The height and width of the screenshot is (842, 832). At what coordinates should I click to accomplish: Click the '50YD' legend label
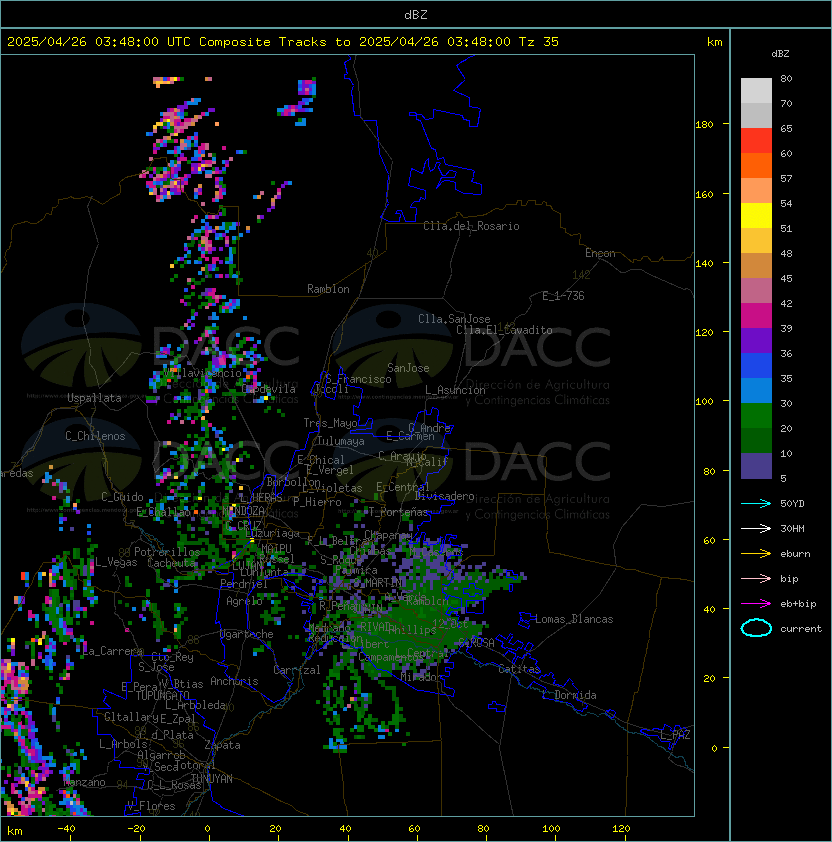792,504
